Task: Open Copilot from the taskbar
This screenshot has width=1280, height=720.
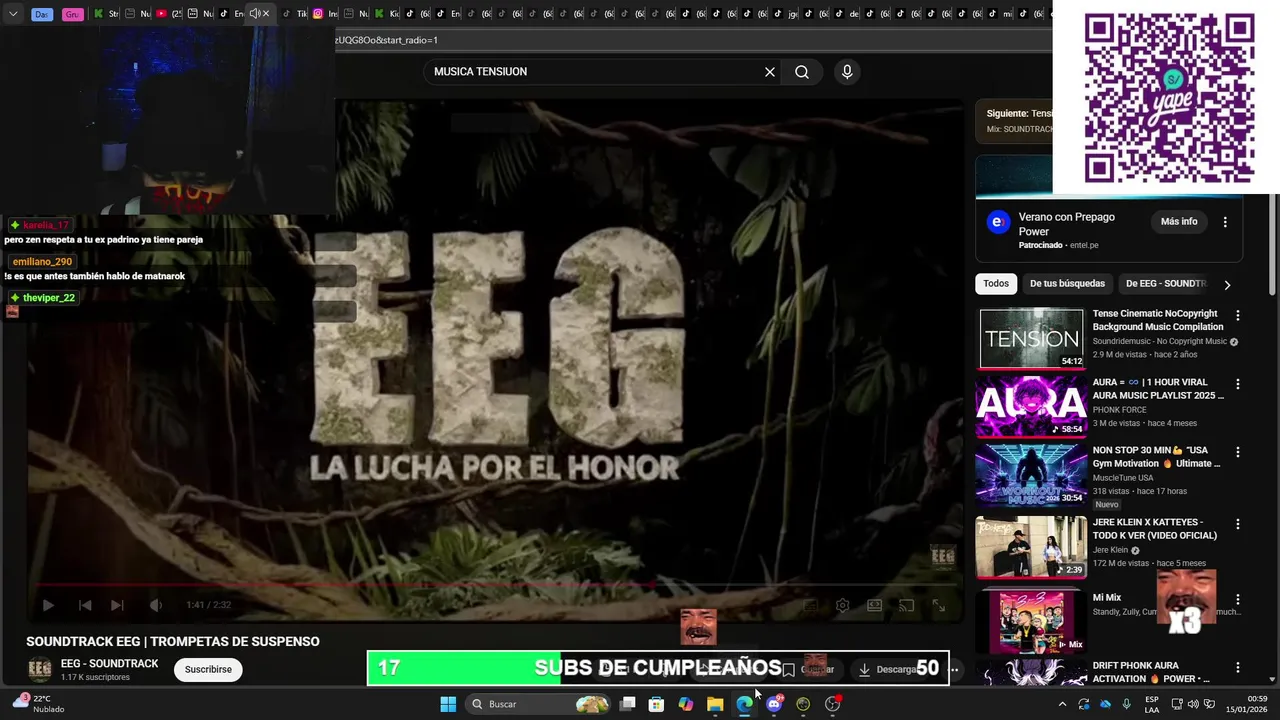Action: tap(685, 704)
